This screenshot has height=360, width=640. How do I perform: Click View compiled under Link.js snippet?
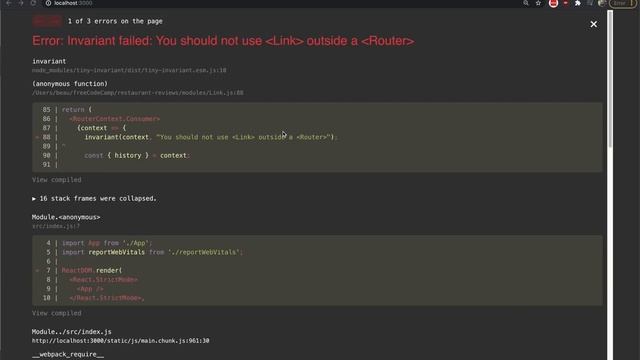[x=57, y=180]
